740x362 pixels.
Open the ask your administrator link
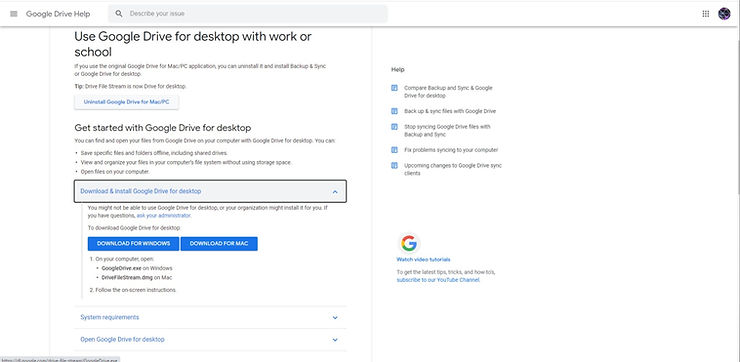coord(163,215)
